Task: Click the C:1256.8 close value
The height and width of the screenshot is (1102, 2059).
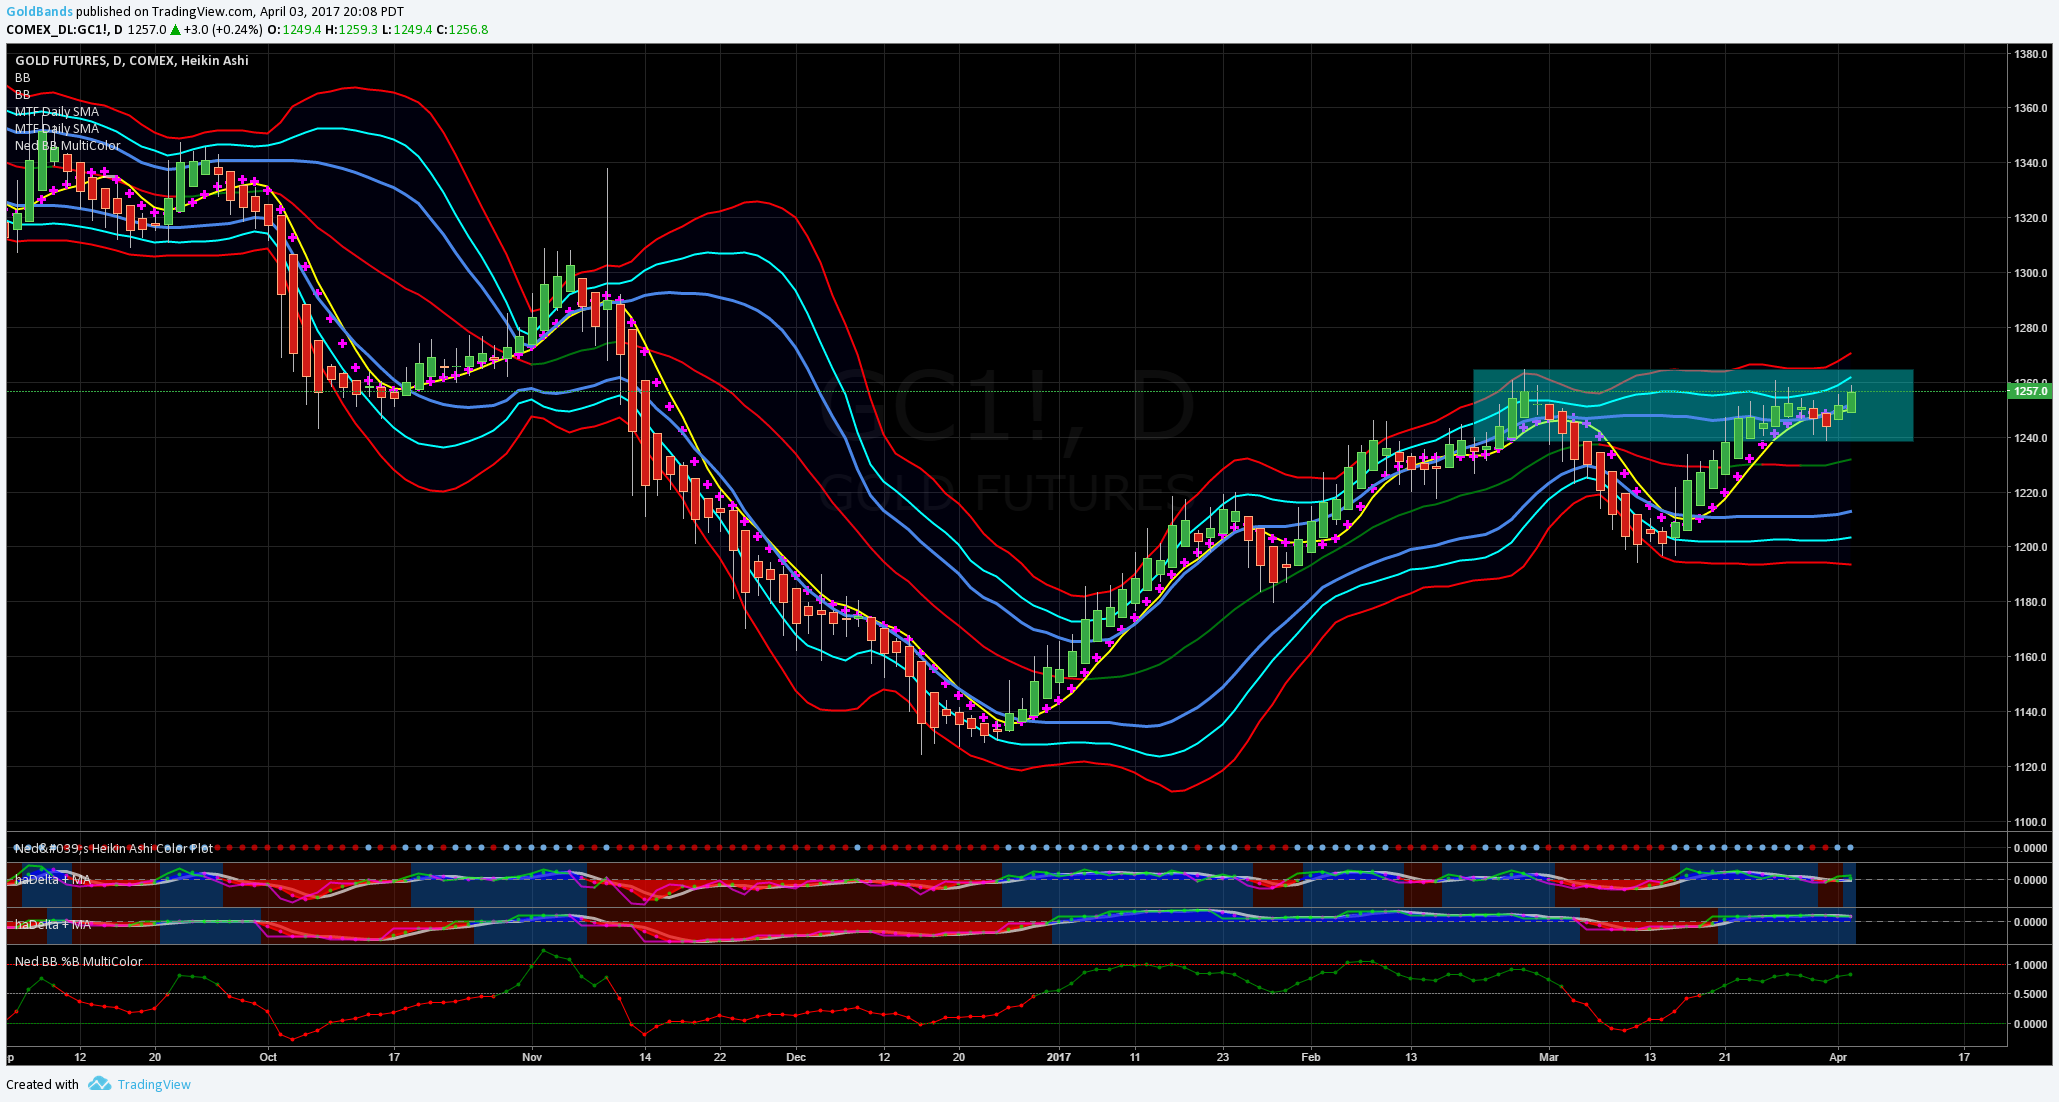Action: click(x=462, y=30)
